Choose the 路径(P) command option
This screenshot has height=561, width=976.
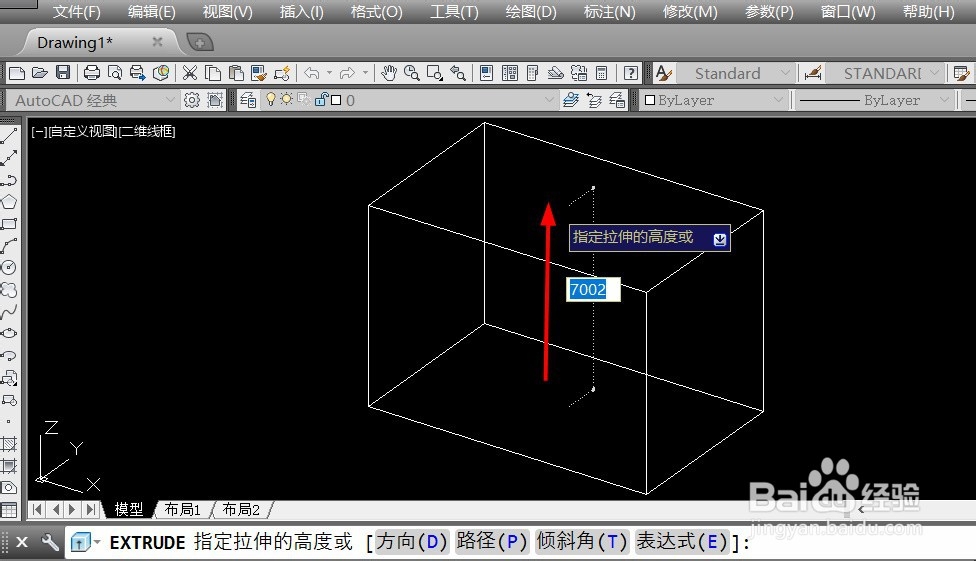click(x=491, y=541)
